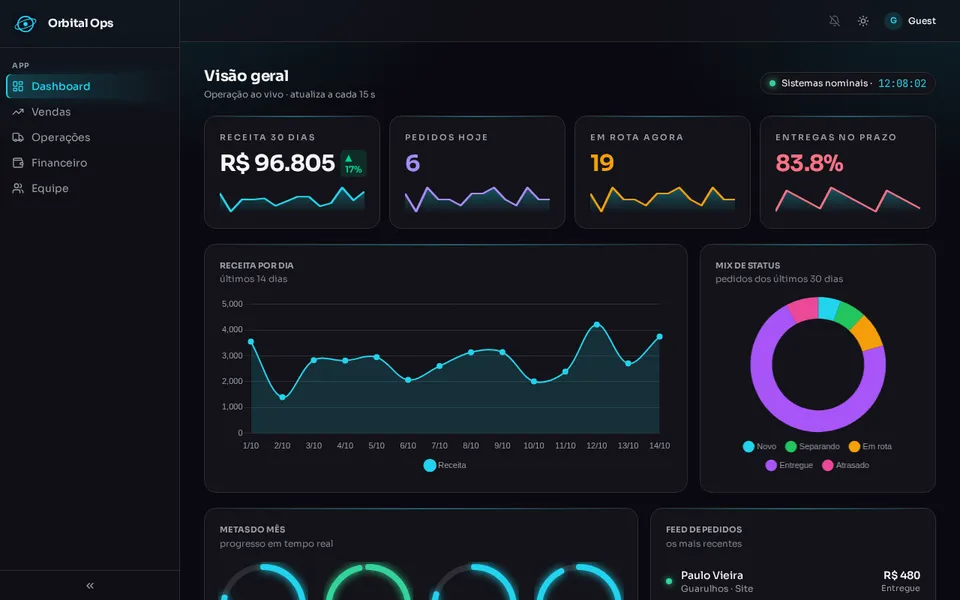Open the Guest user menu
Viewport: 960px width, 600px height.
click(x=910, y=21)
